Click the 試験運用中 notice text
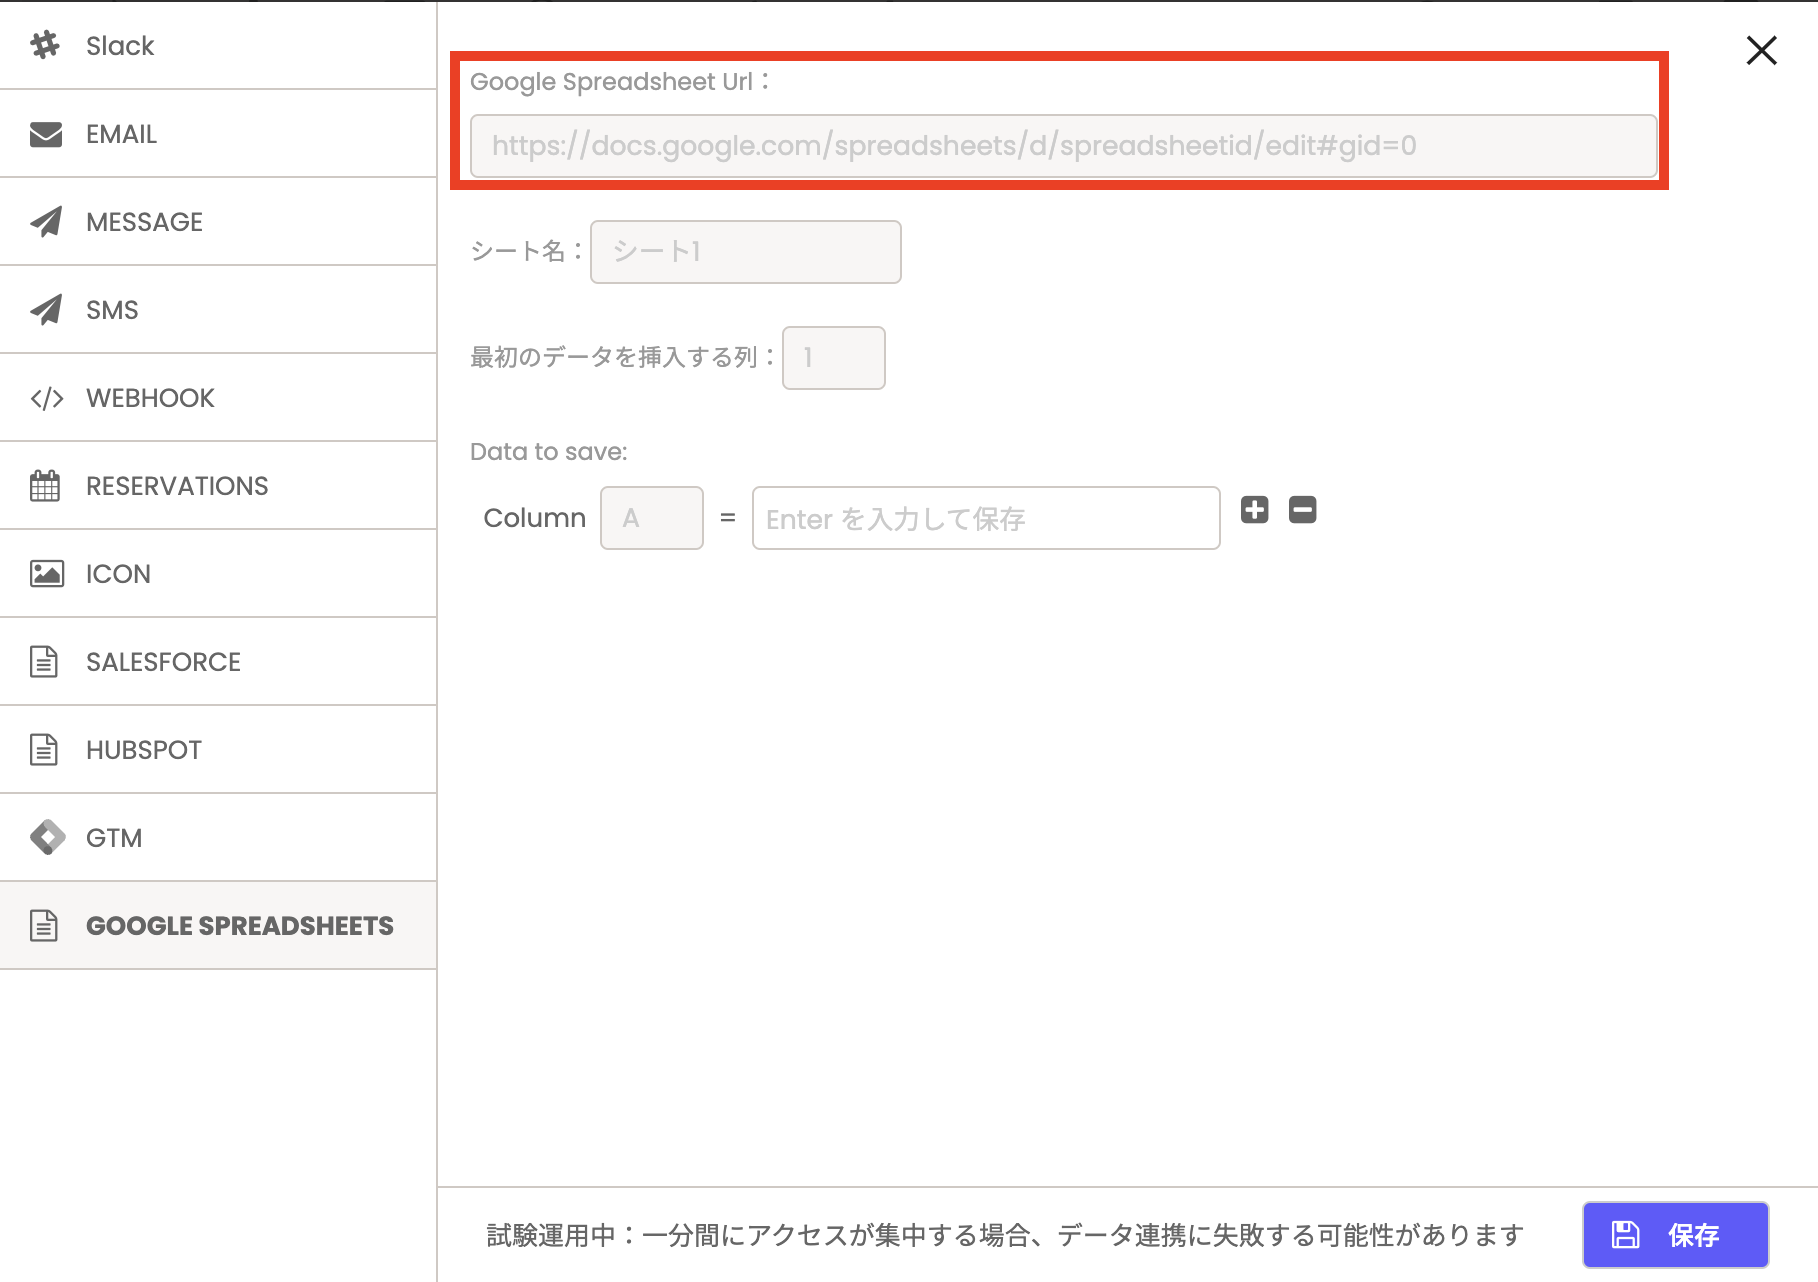The width and height of the screenshot is (1818, 1282). point(1005,1236)
